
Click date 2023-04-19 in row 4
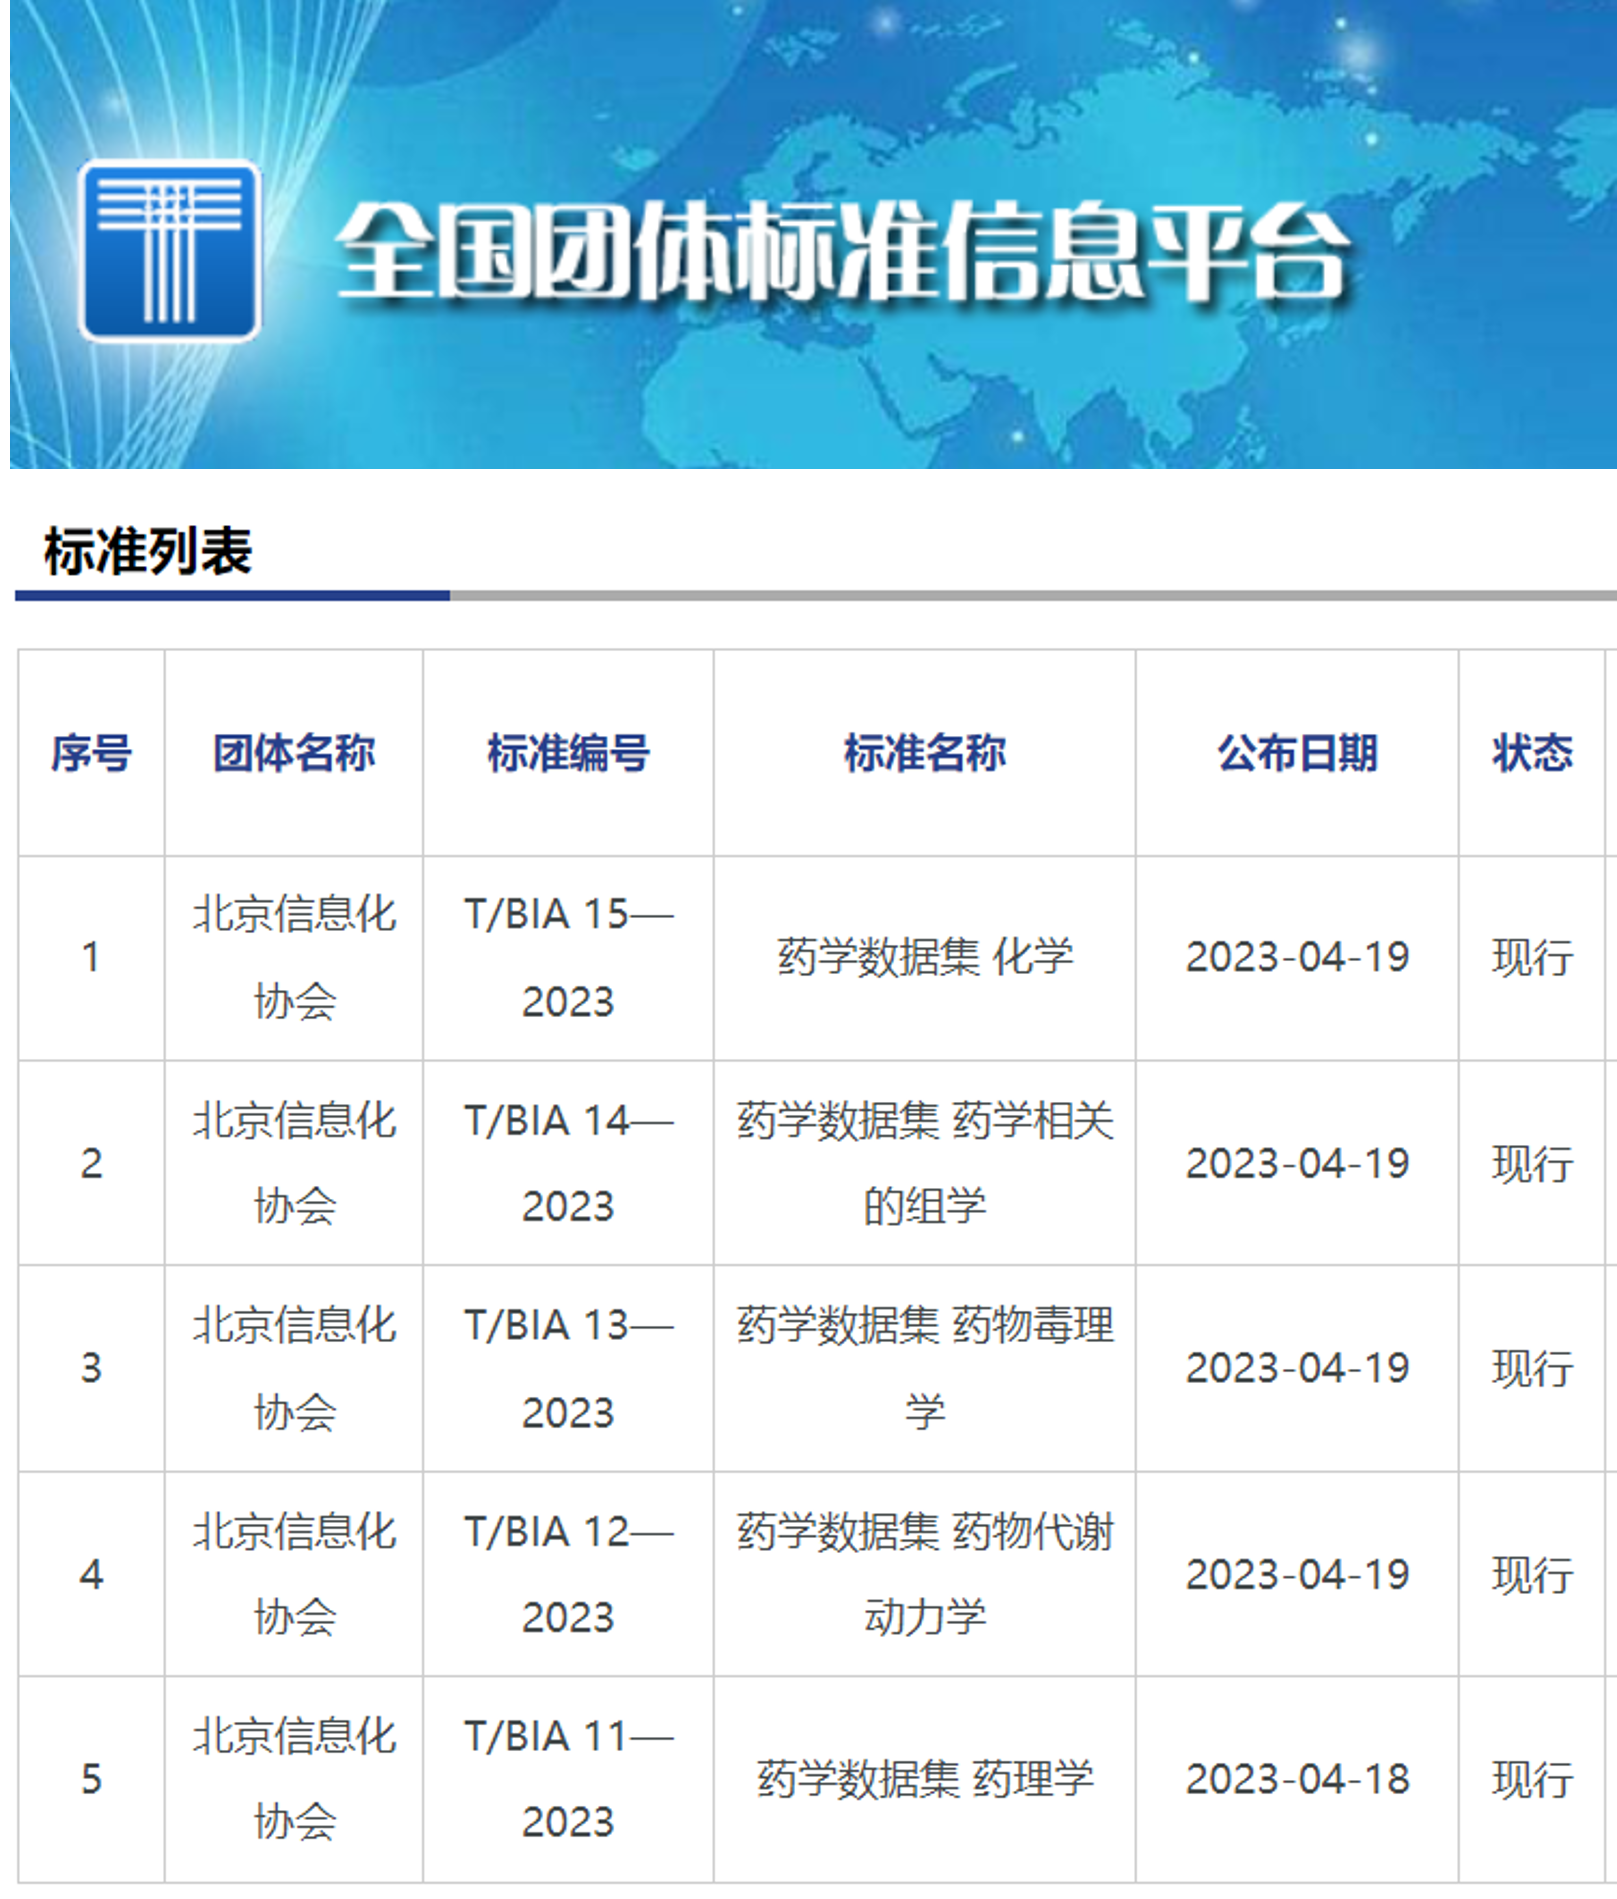point(1297,1574)
